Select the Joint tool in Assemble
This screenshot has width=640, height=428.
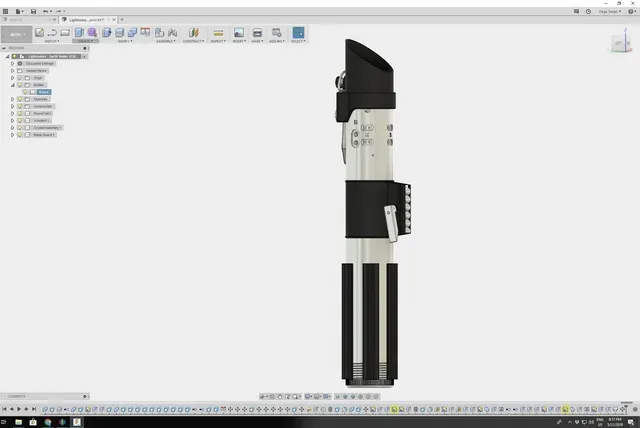click(x=173, y=33)
